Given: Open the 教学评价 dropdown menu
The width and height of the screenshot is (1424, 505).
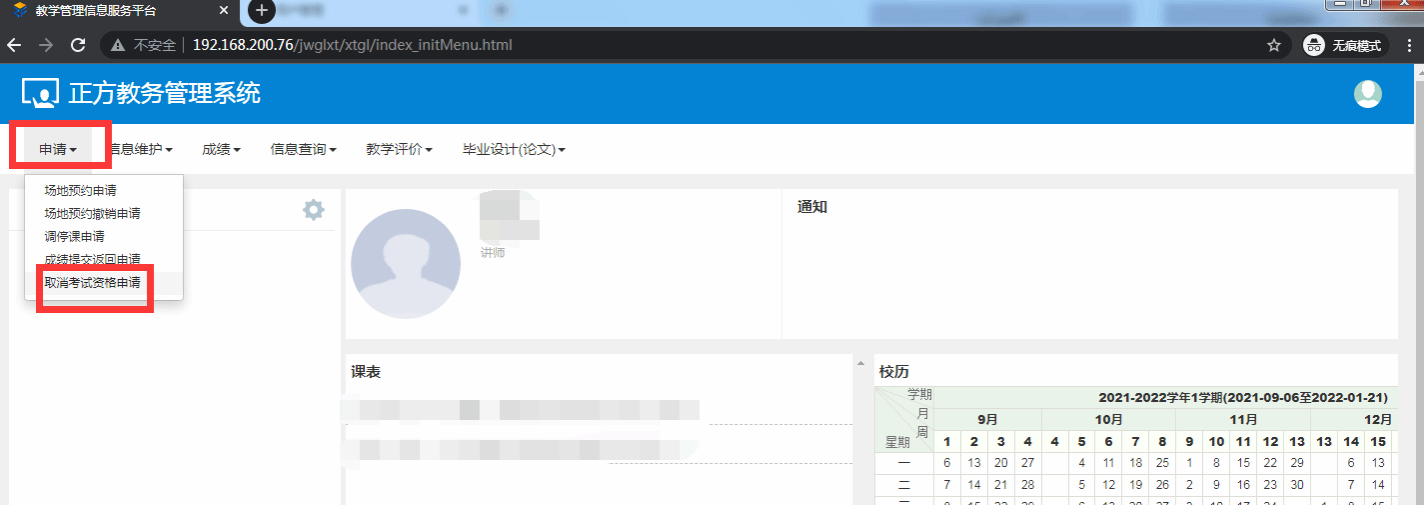Looking at the screenshot, I should tap(398, 149).
